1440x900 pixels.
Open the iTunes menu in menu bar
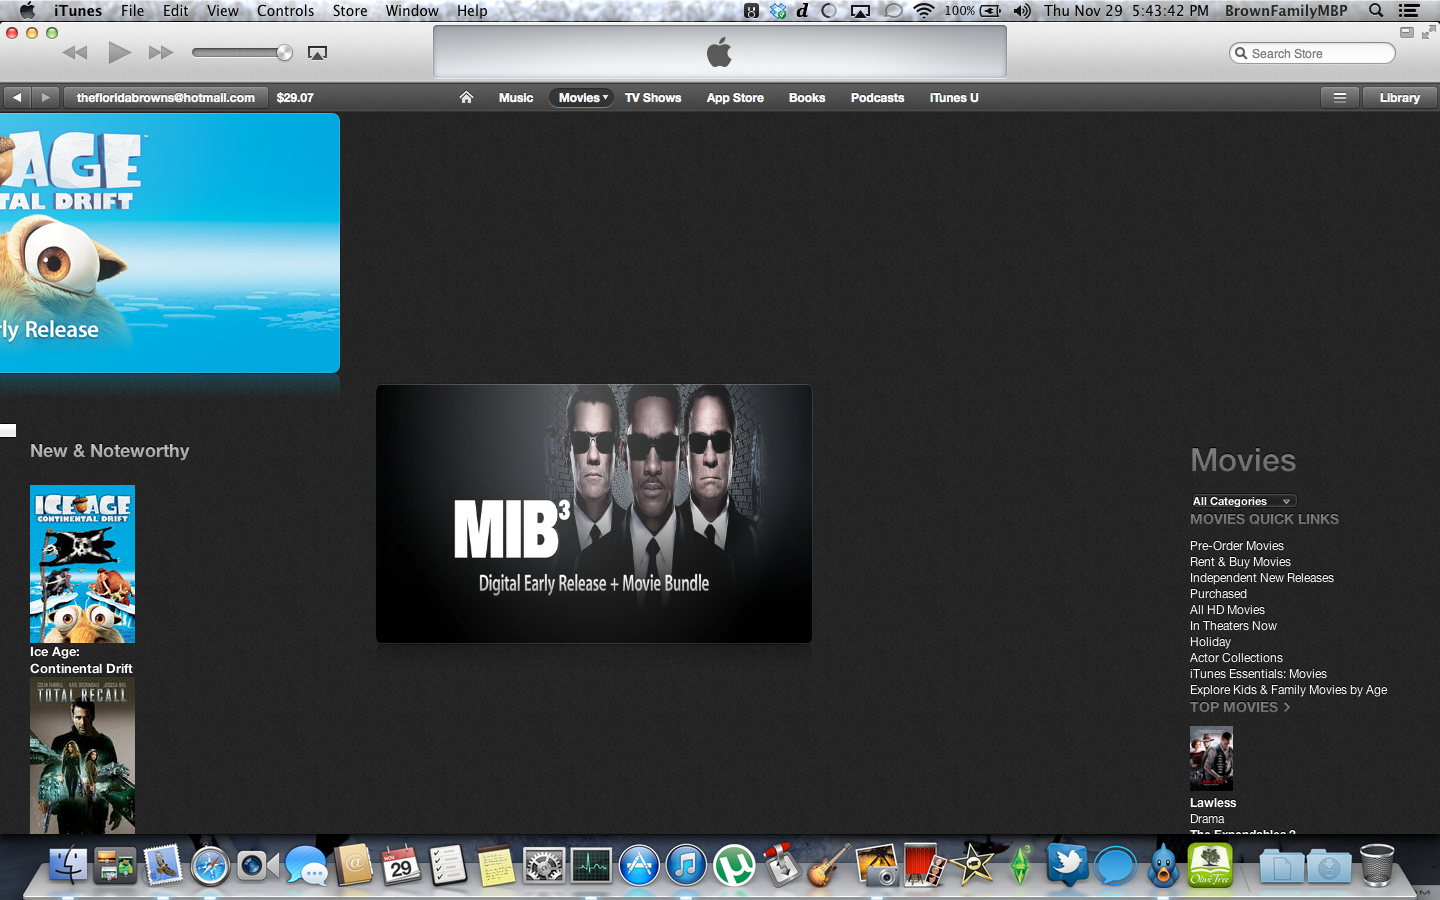coord(78,11)
